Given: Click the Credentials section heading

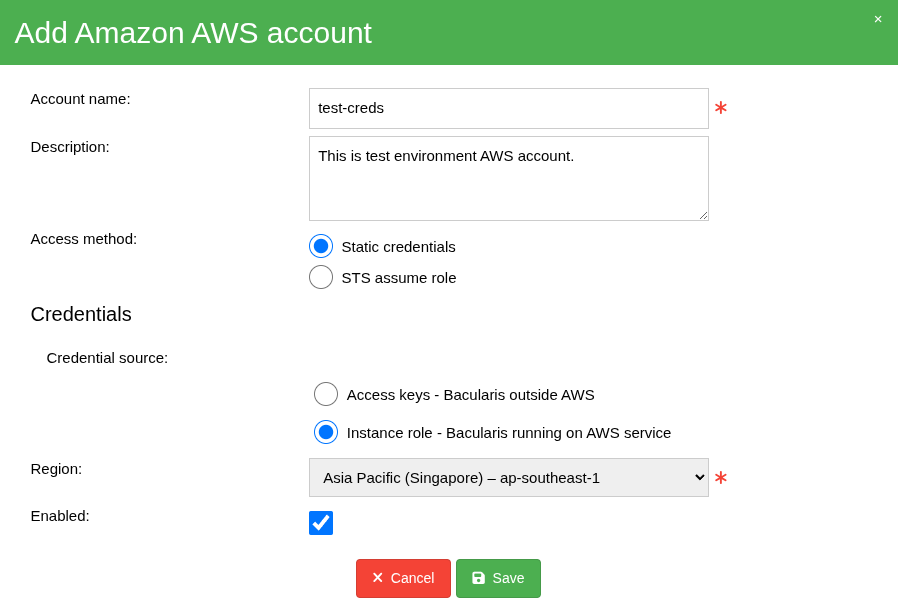Looking at the screenshot, I should pyautogui.click(x=81, y=314).
